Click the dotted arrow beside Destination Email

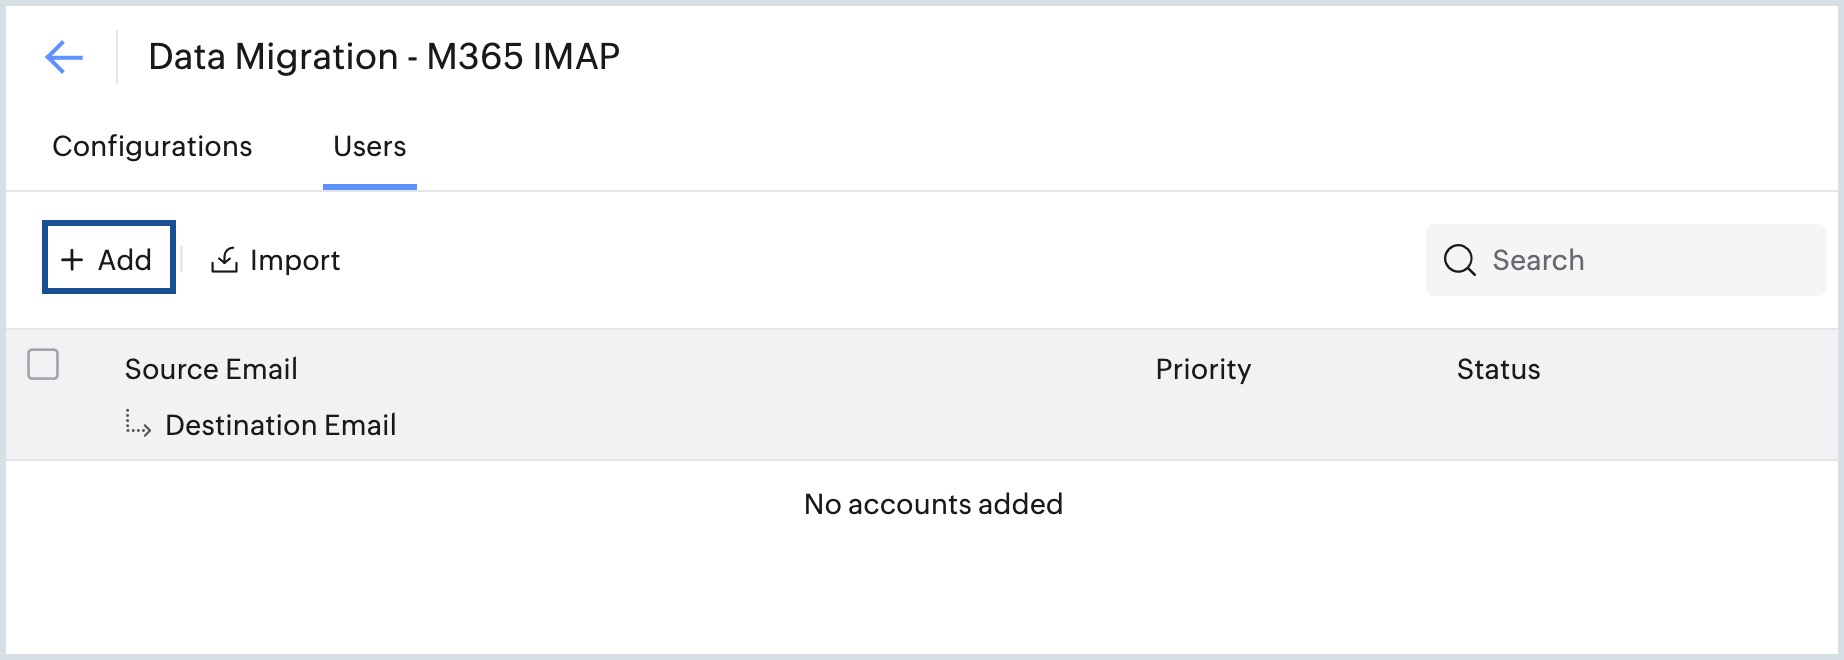tap(138, 424)
